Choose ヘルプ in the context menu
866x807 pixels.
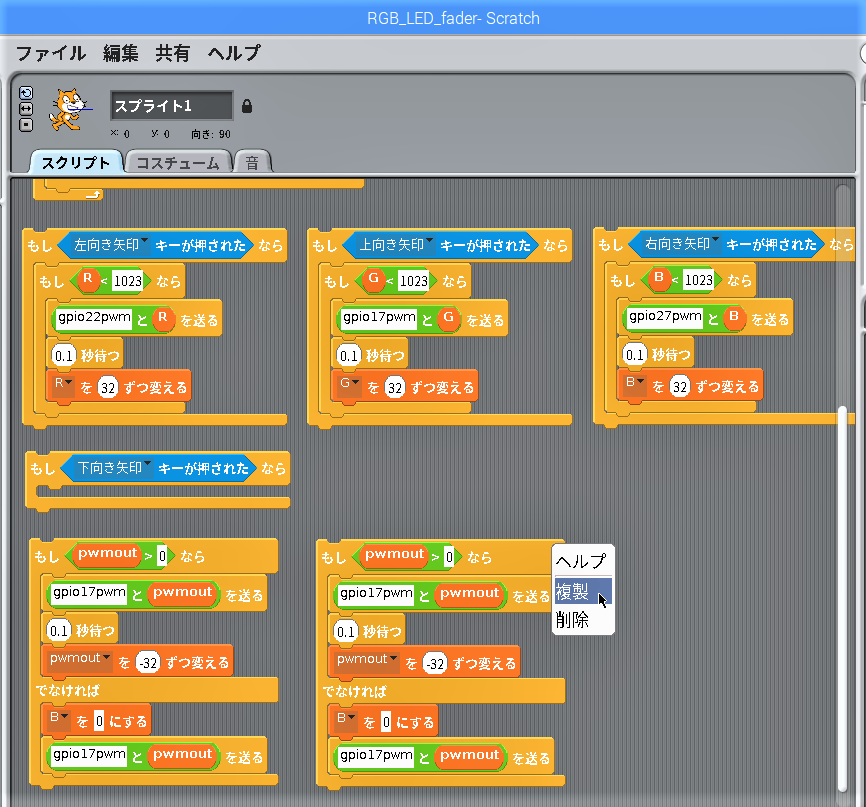click(583, 561)
